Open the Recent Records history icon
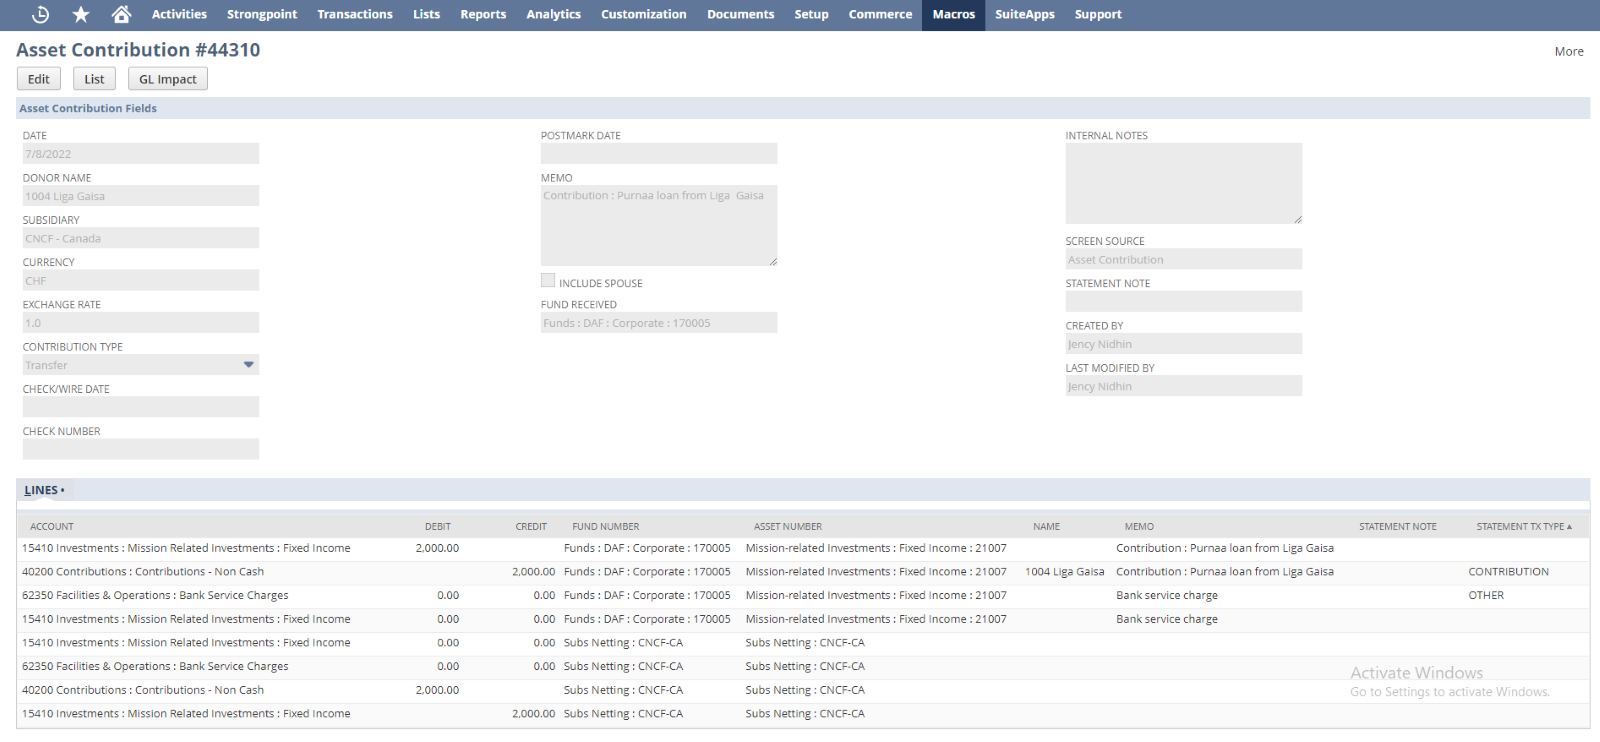1600x742 pixels. click(x=41, y=14)
